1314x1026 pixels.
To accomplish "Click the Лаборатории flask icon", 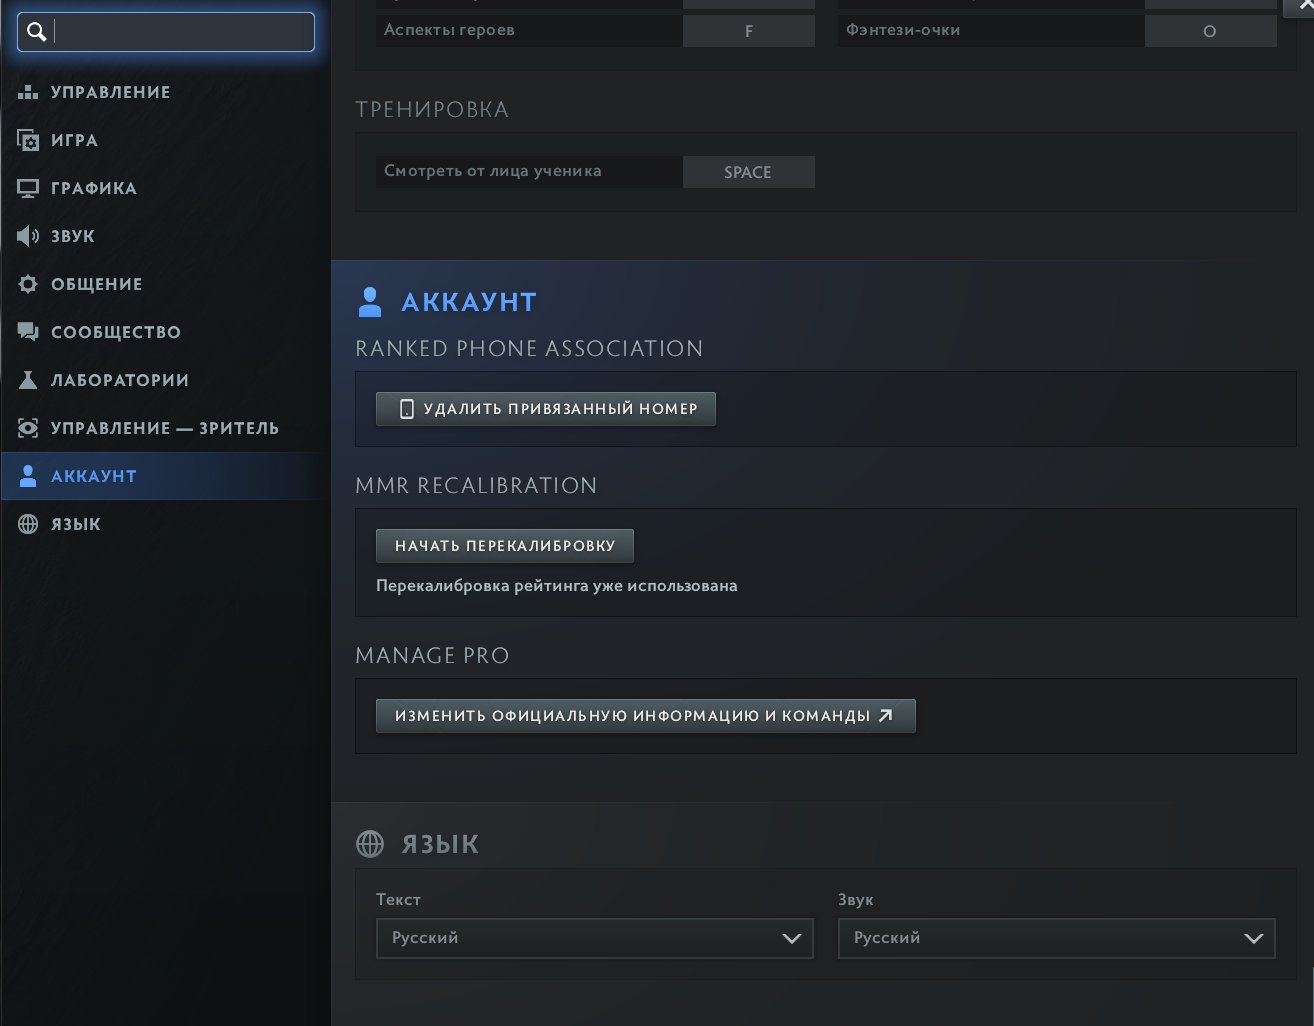I will 28,380.
